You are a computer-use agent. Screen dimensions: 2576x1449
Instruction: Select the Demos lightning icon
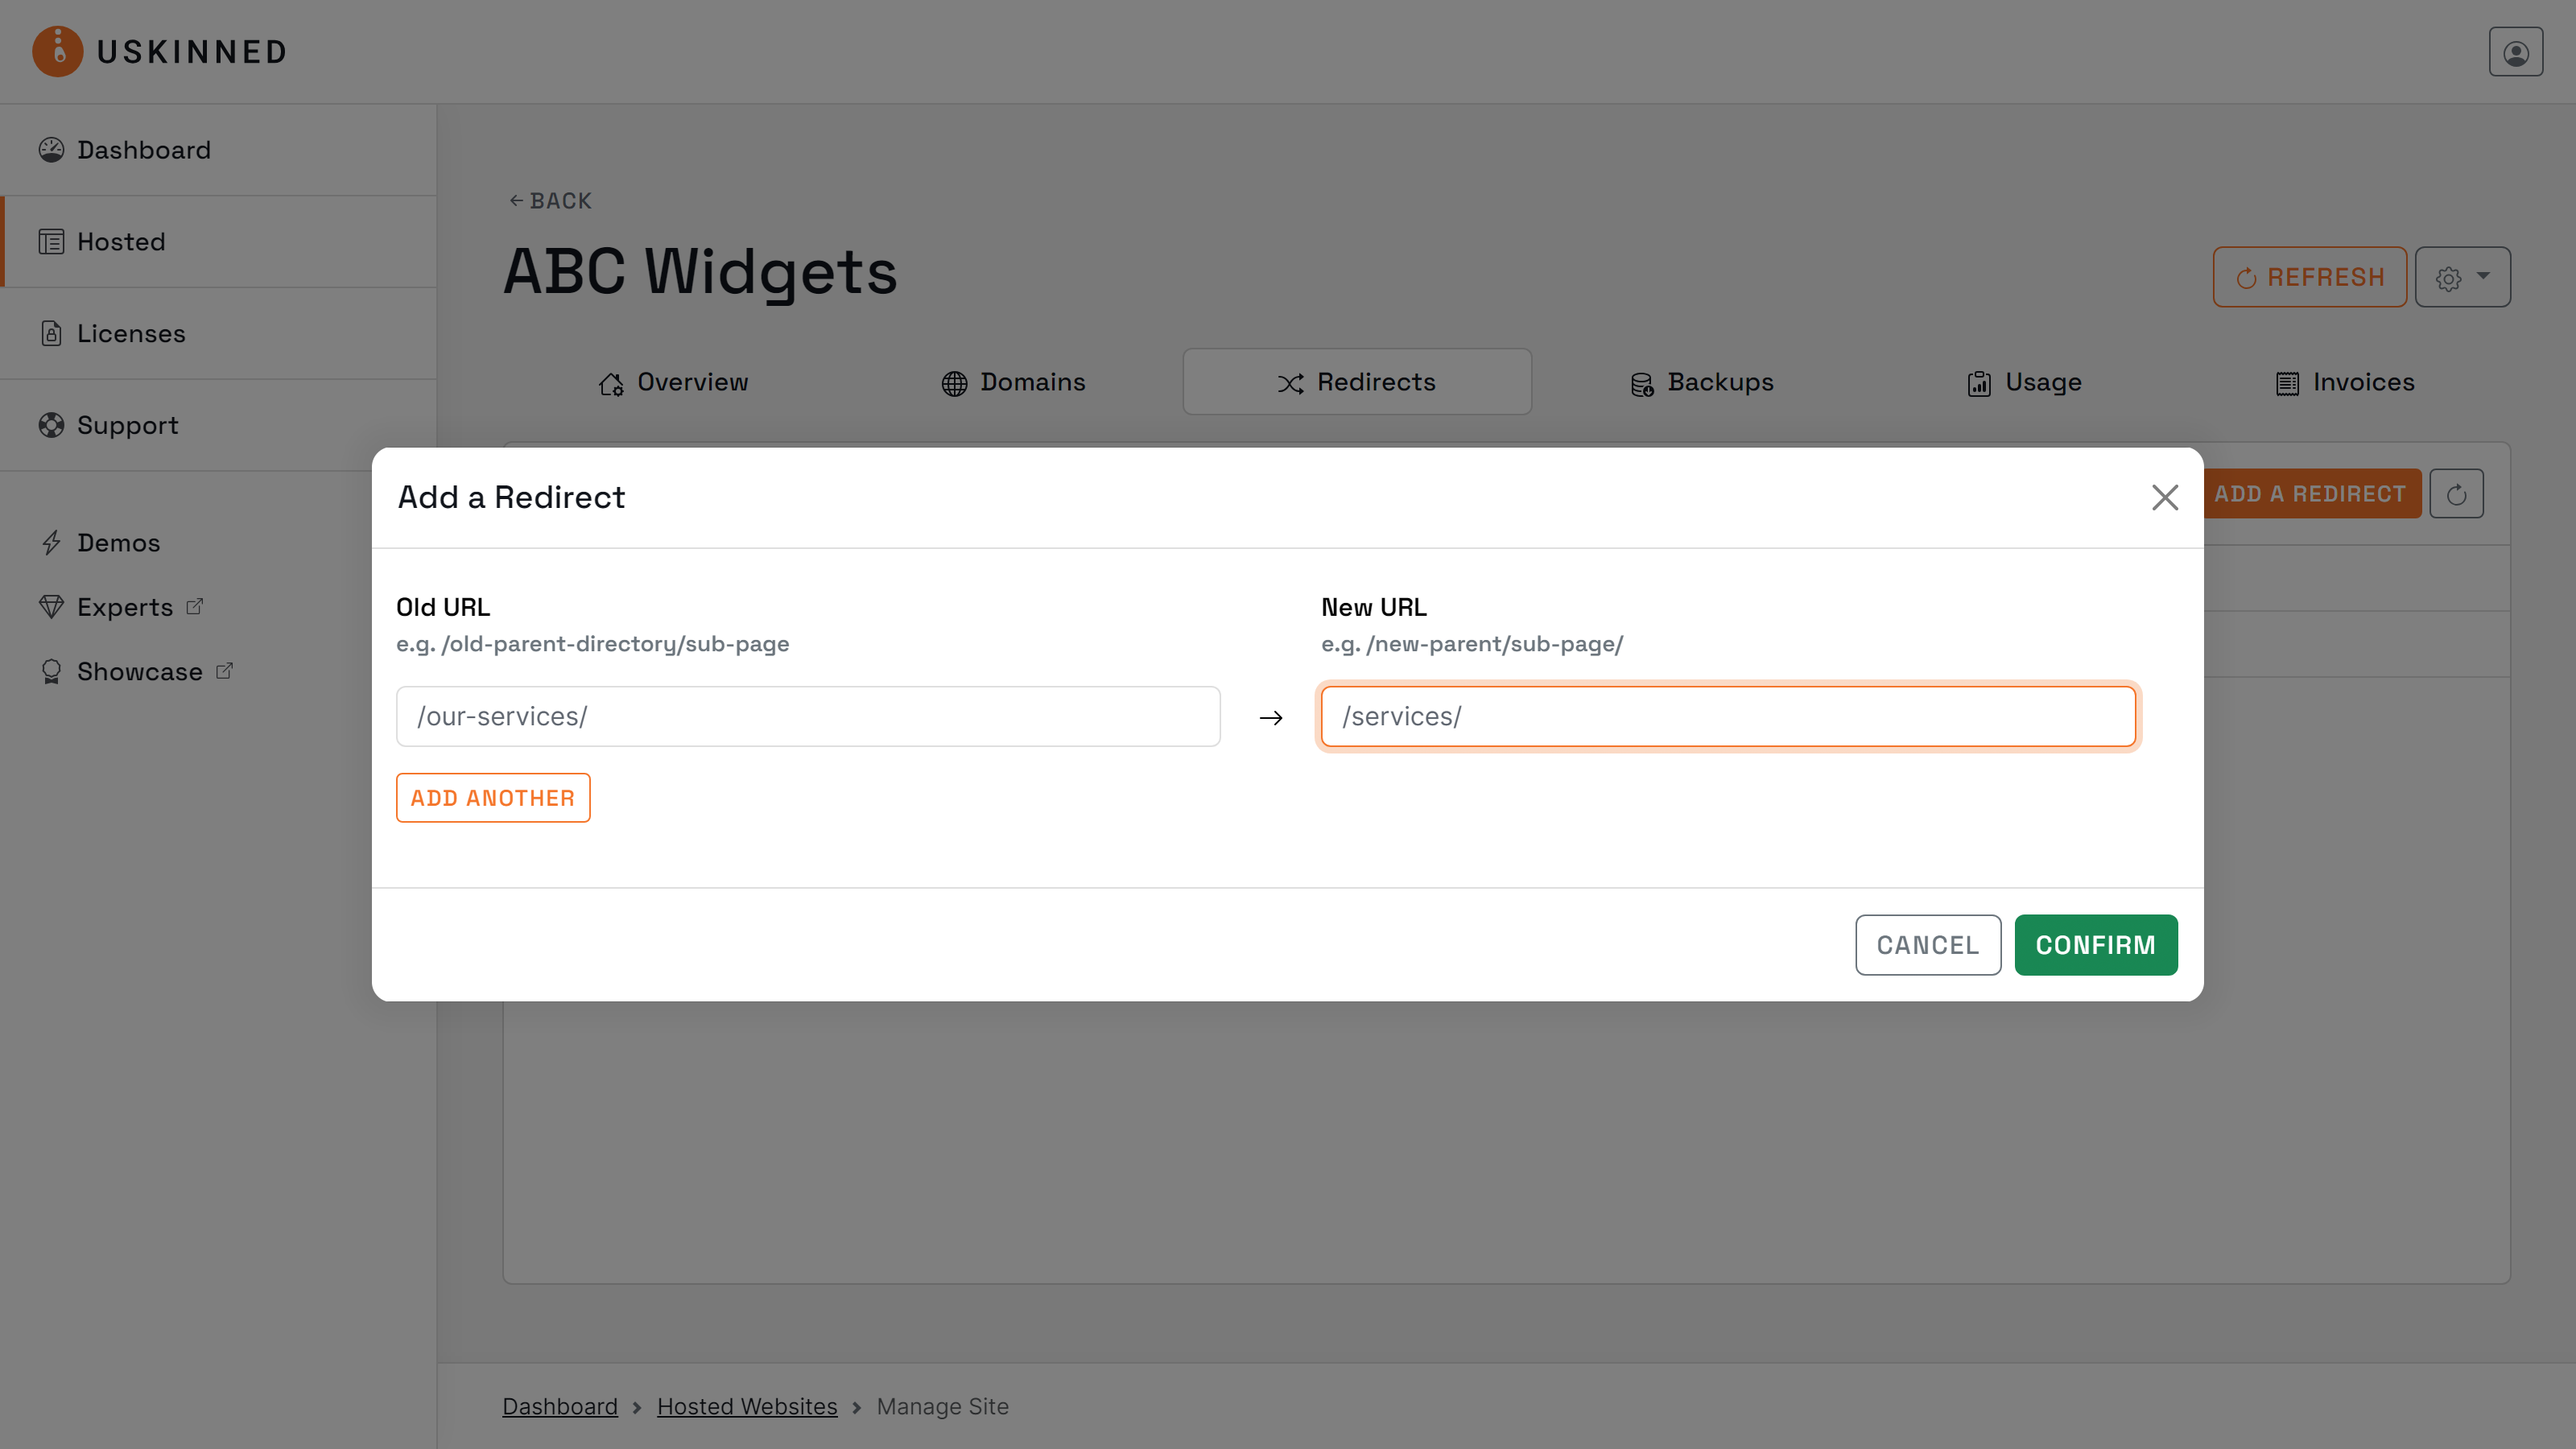pos(54,542)
